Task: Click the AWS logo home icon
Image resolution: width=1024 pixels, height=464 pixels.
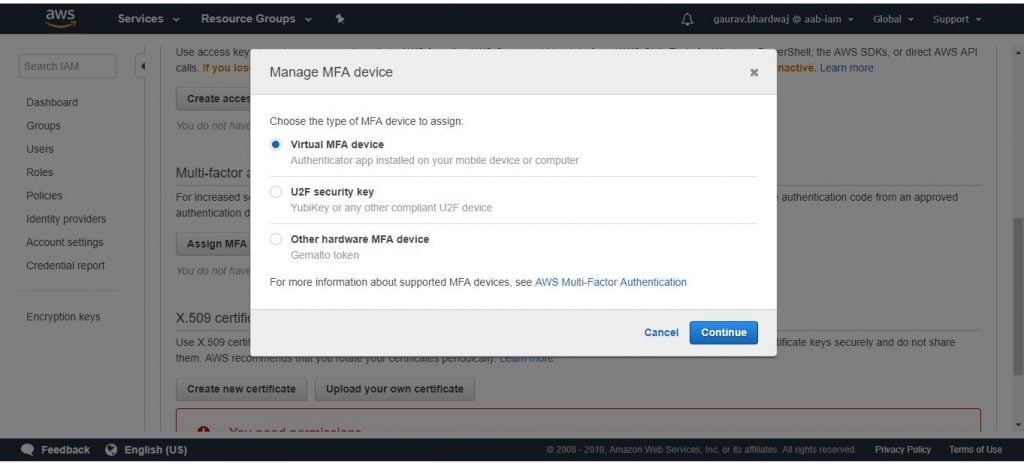Action: click(61, 18)
